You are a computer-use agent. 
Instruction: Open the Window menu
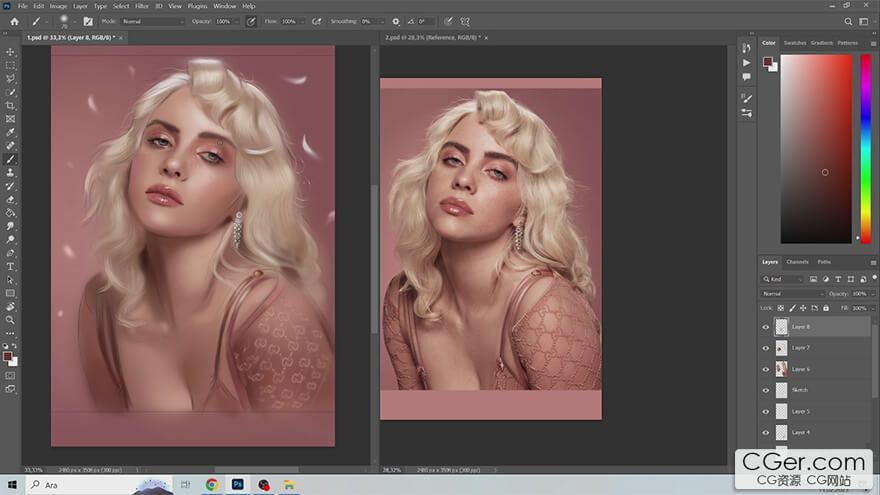click(224, 6)
